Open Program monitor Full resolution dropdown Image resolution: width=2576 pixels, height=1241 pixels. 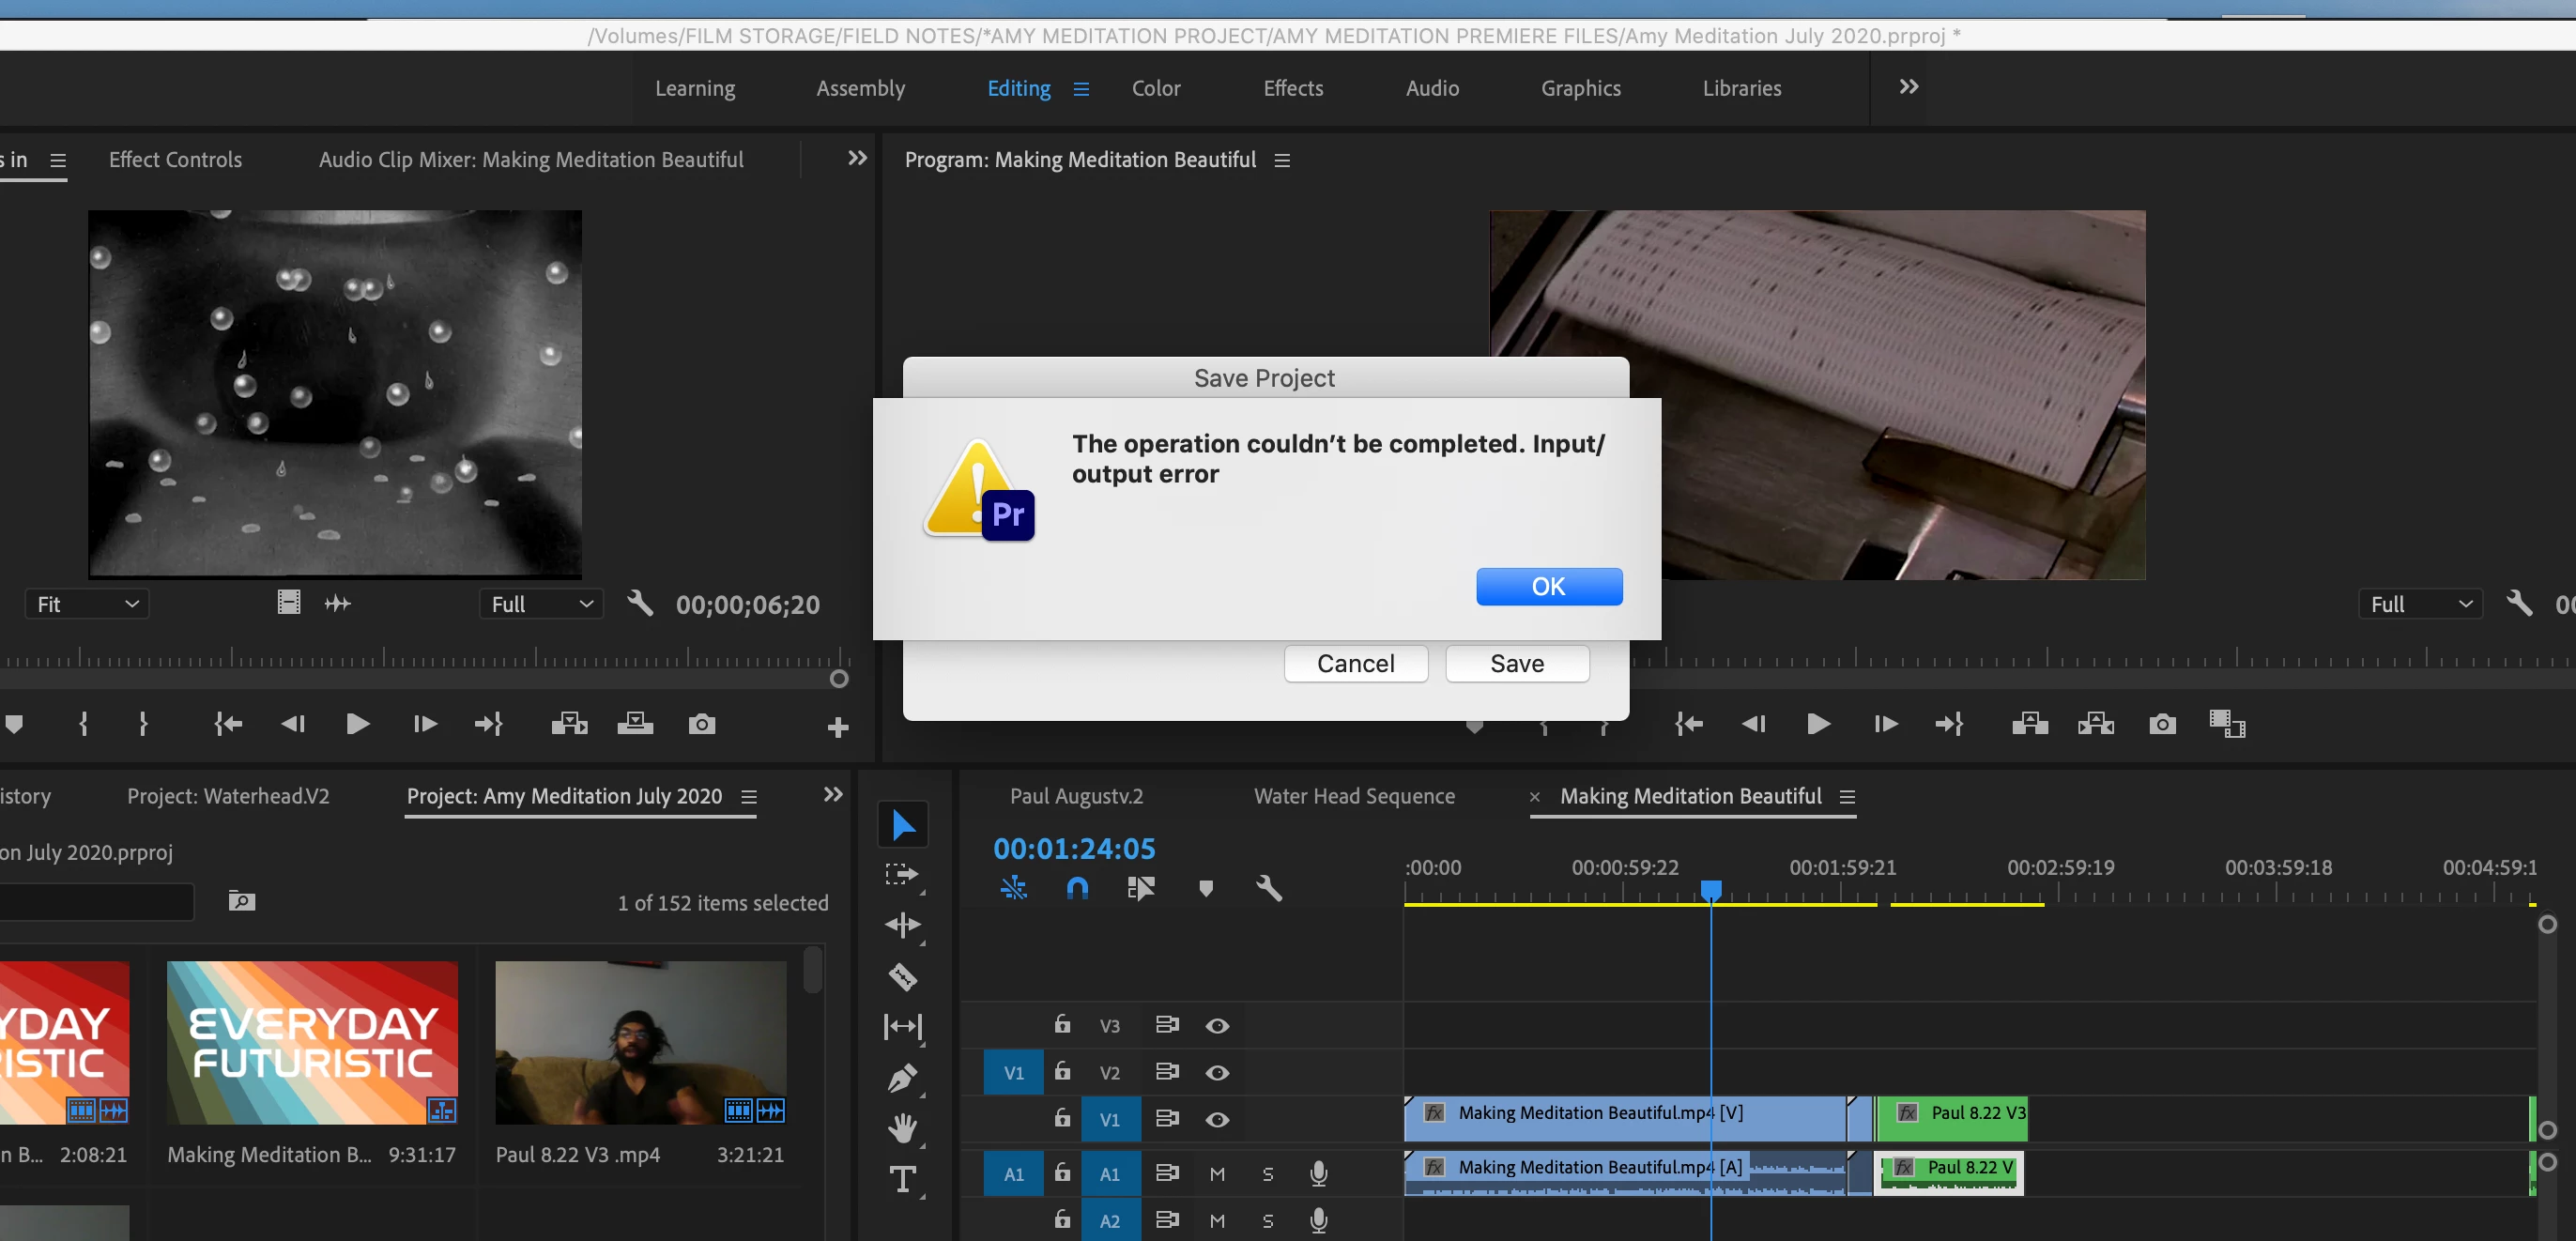pos(2420,604)
